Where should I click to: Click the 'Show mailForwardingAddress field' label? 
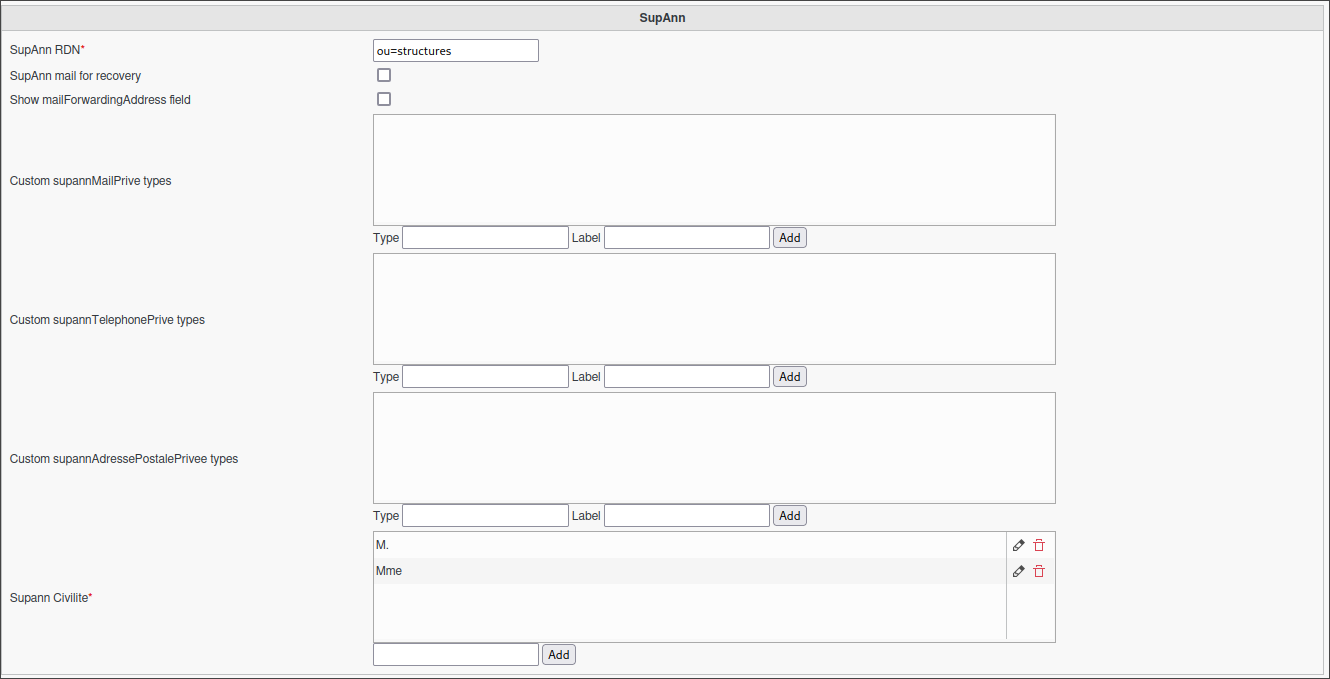point(100,100)
